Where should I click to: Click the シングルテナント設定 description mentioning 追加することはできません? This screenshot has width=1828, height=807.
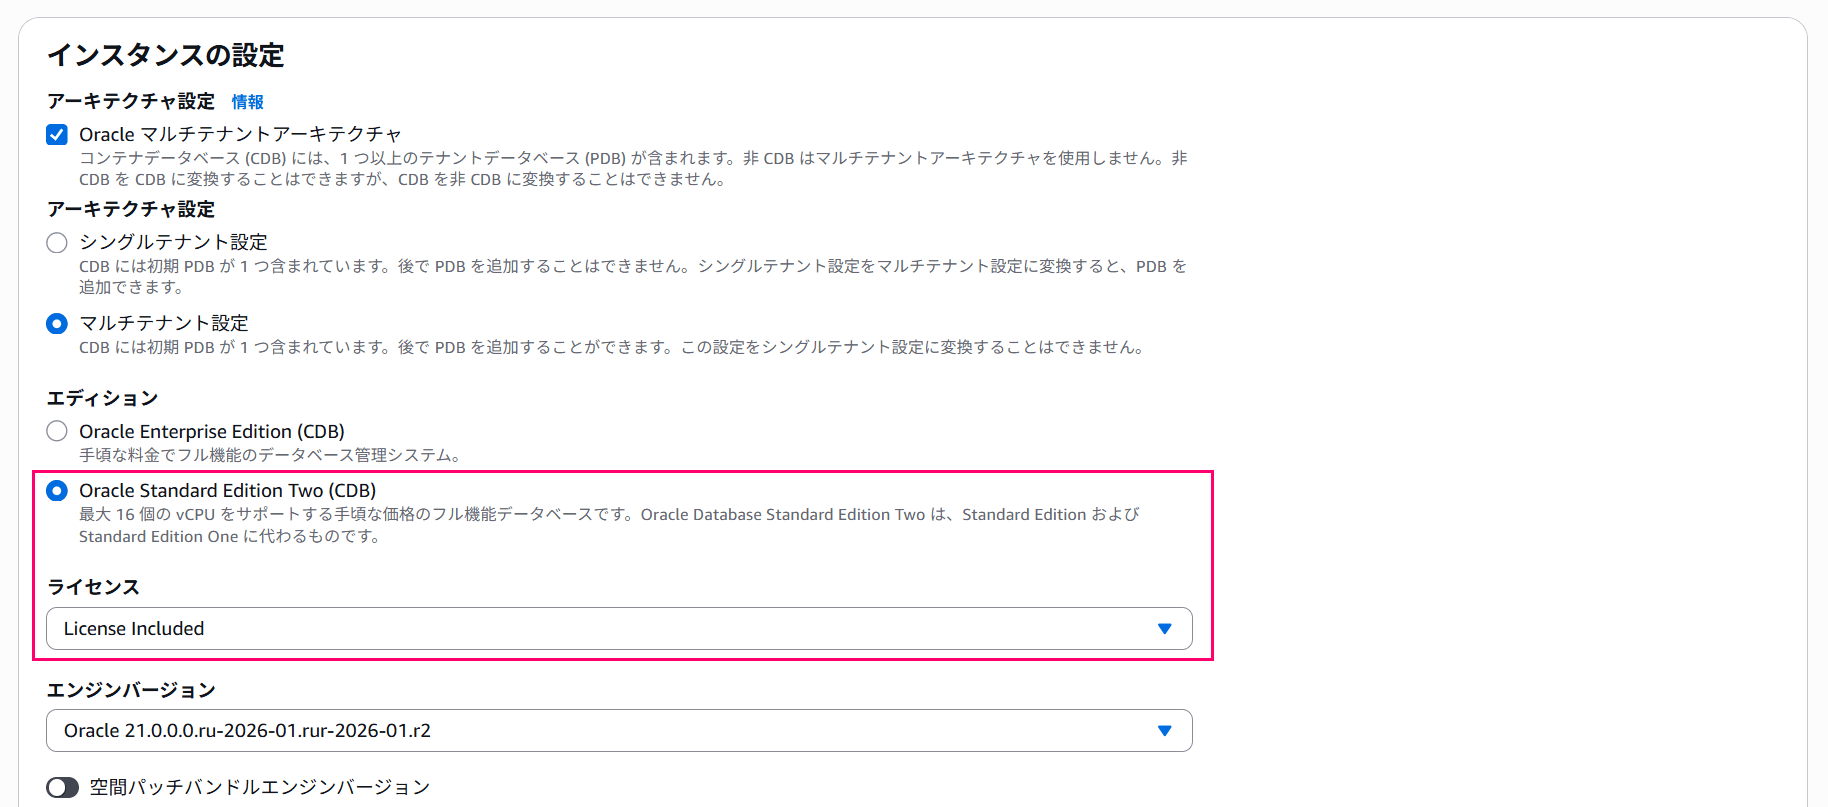tap(633, 277)
